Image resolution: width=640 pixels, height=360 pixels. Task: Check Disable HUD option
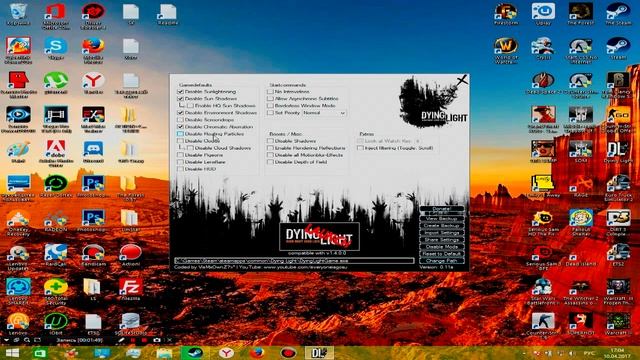tap(180, 169)
